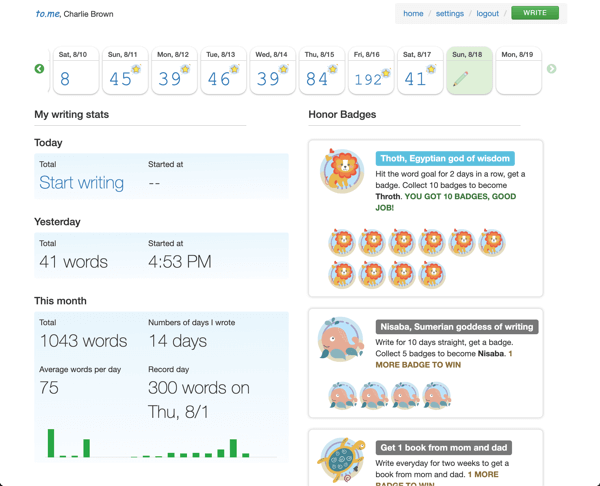600x486 pixels.
Task: Click the green previous-week arrow
Action: (x=39, y=69)
